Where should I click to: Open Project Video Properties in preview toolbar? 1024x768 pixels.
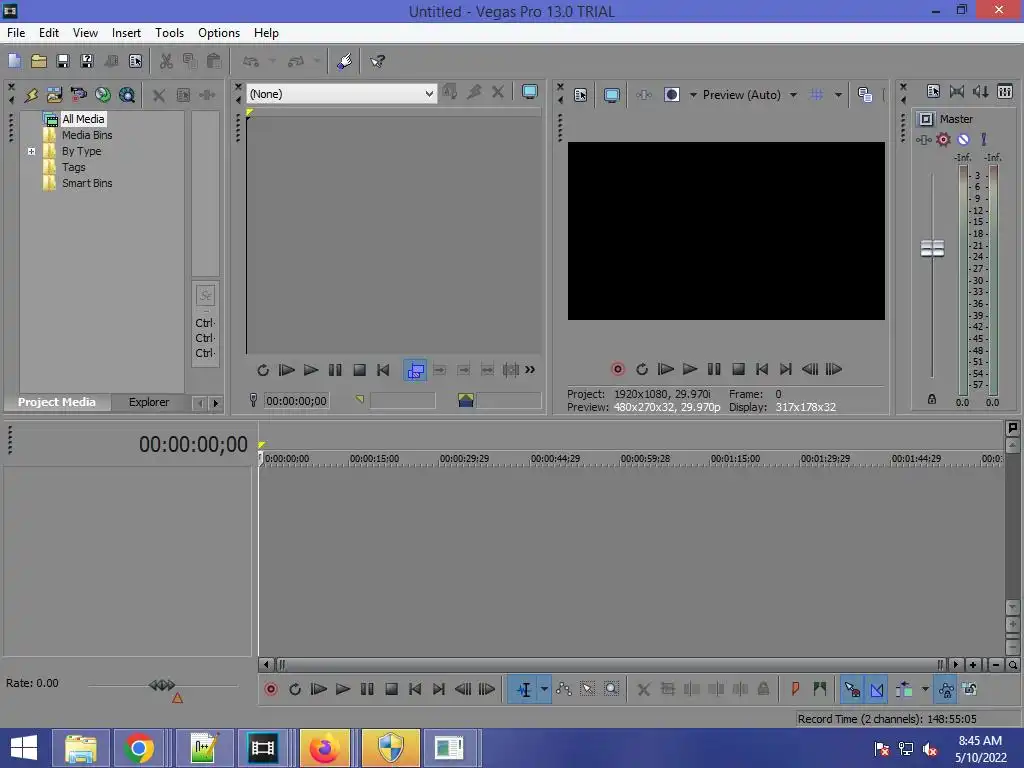[x=580, y=95]
